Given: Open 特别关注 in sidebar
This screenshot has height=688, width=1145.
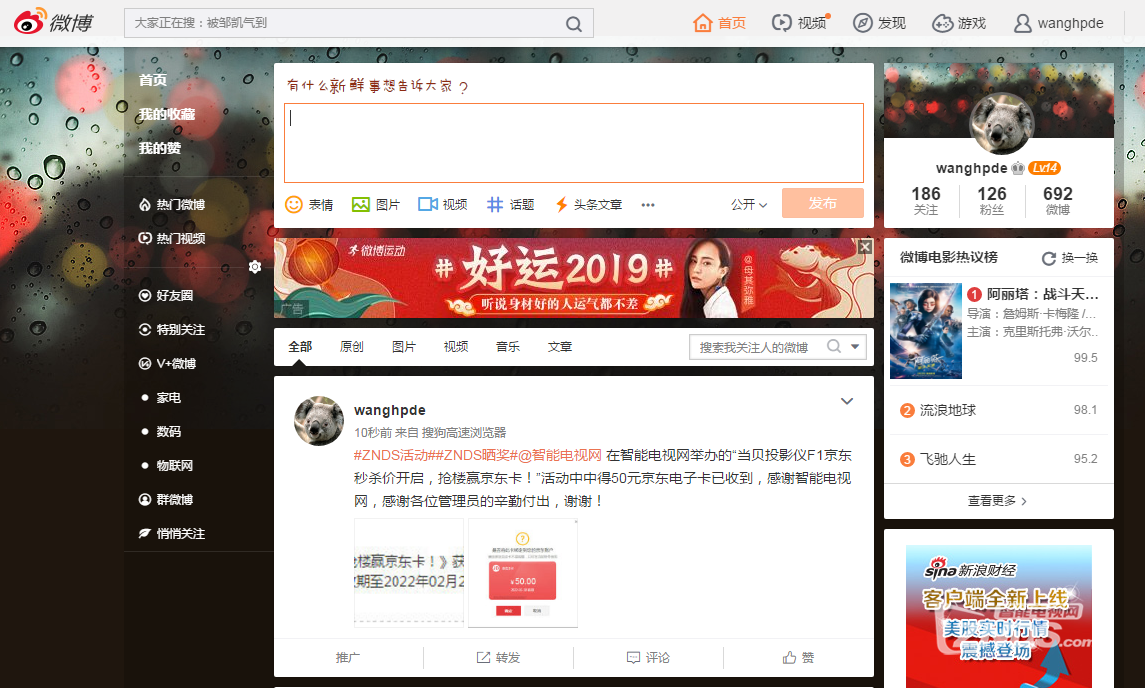Looking at the screenshot, I should [172, 329].
